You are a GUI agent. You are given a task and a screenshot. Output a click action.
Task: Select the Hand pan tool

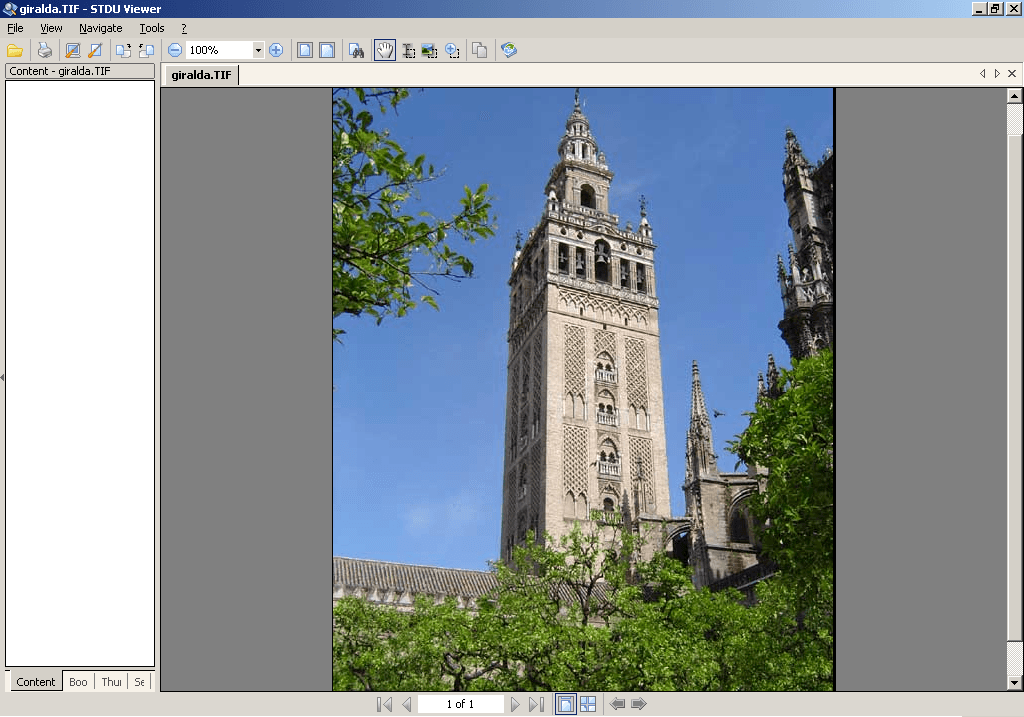385,50
